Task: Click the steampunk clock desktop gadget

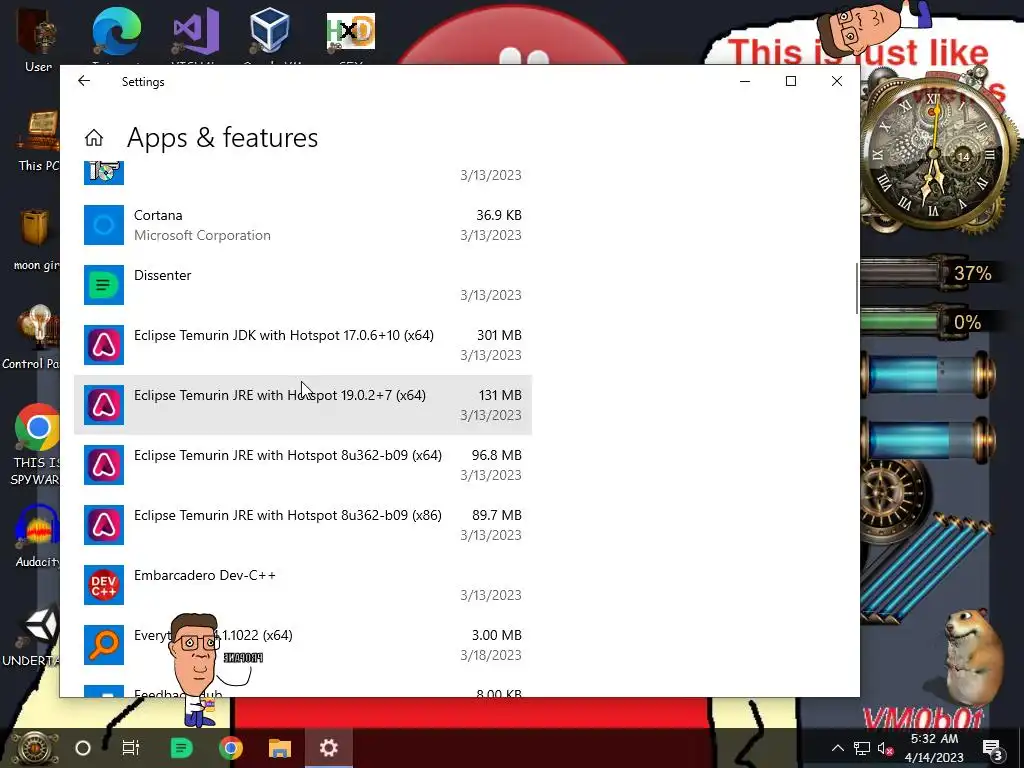Action: (936, 154)
